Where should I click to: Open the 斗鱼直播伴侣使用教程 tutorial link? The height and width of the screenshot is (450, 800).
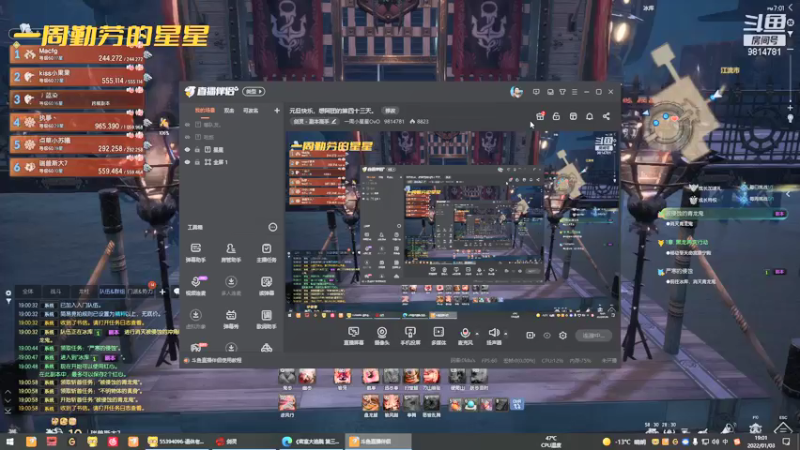[x=216, y=360]
